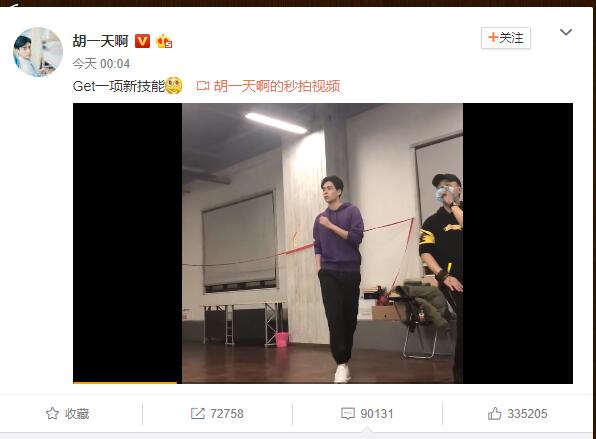Open 胡一天啊的秒拍视频 link

277,86
